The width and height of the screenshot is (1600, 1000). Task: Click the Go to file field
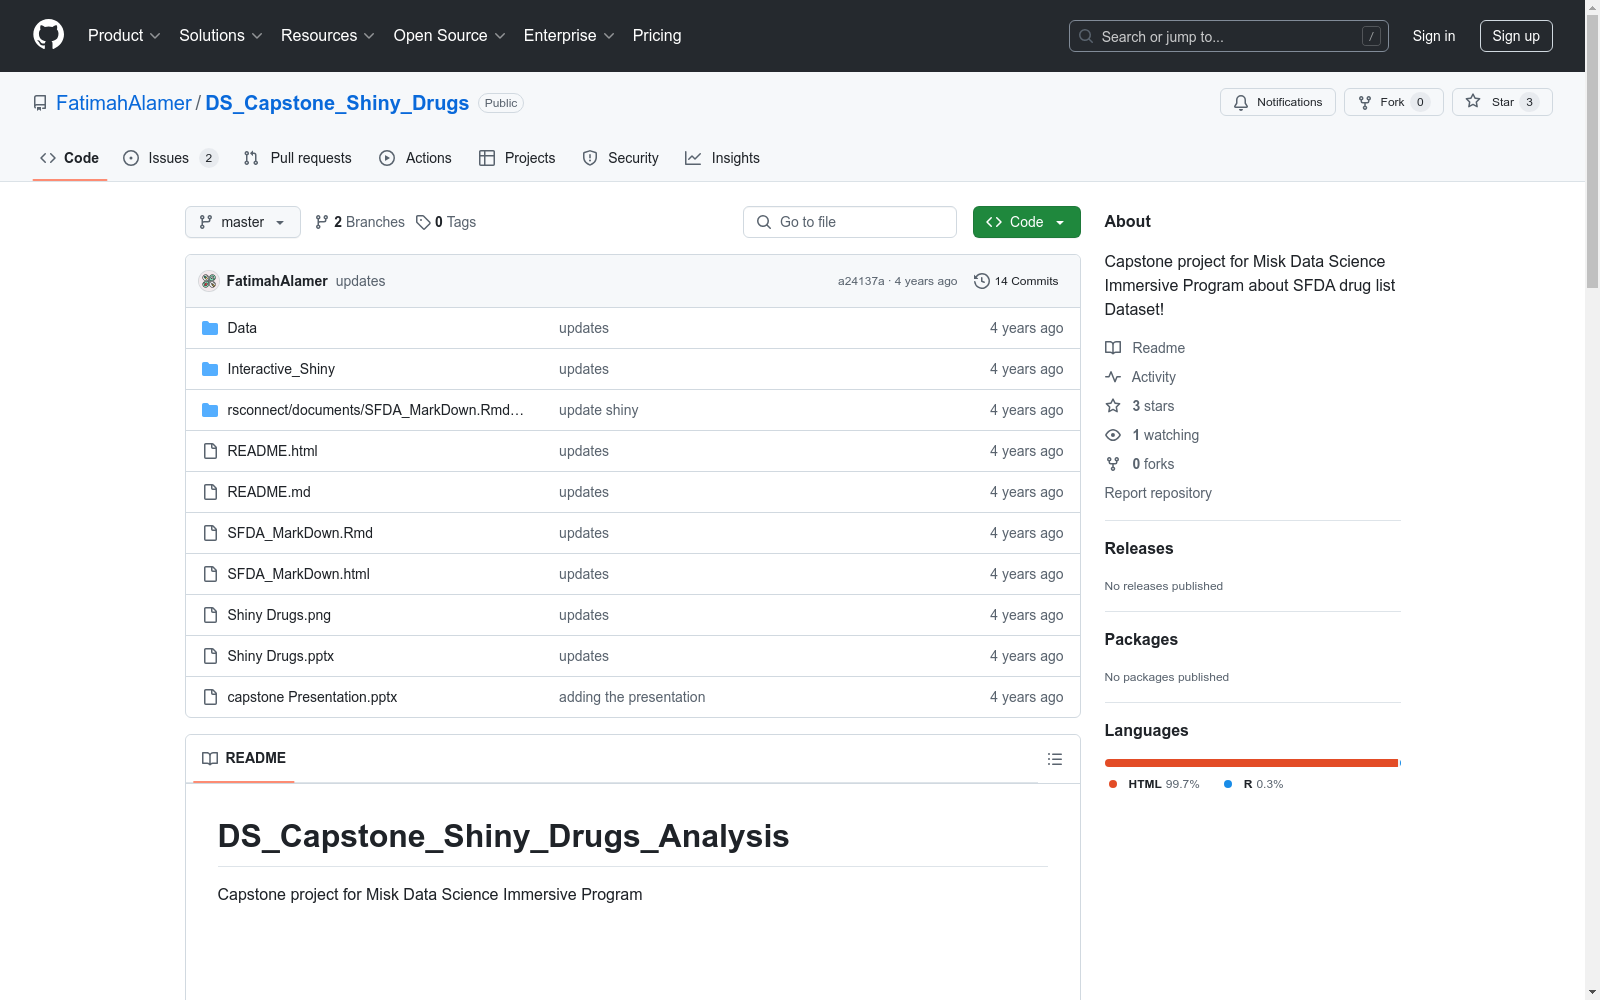[850, 222]
